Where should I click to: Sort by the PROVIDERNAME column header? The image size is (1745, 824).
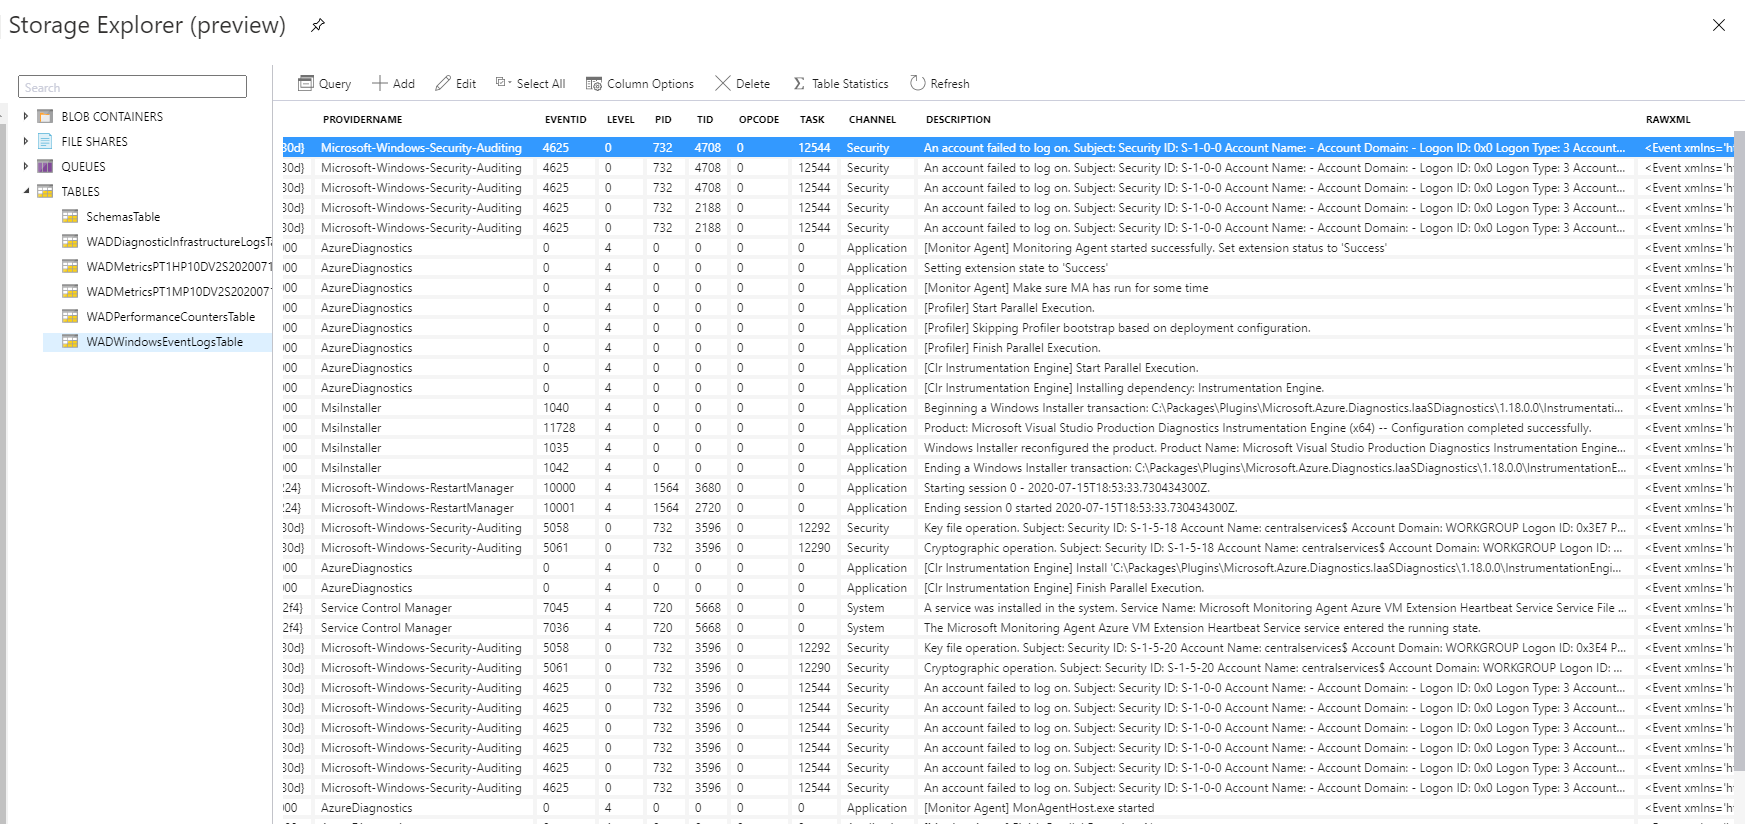pos(362,119)
